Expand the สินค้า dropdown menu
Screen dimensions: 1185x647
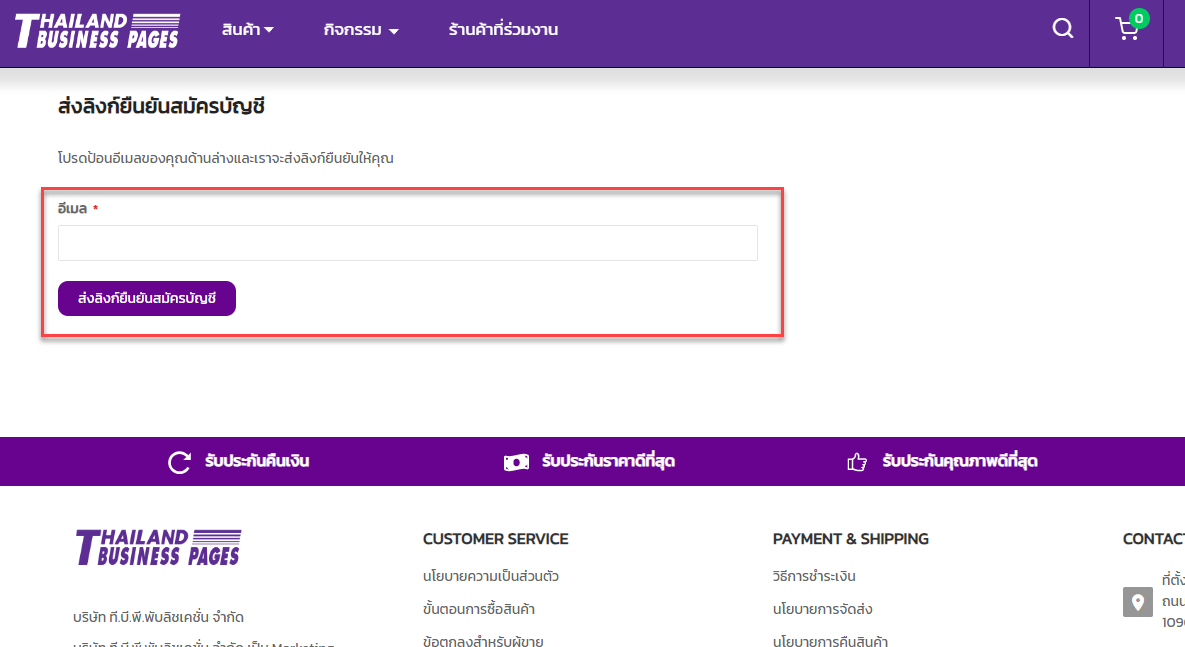pyautogui.click(x=247, y=30)
